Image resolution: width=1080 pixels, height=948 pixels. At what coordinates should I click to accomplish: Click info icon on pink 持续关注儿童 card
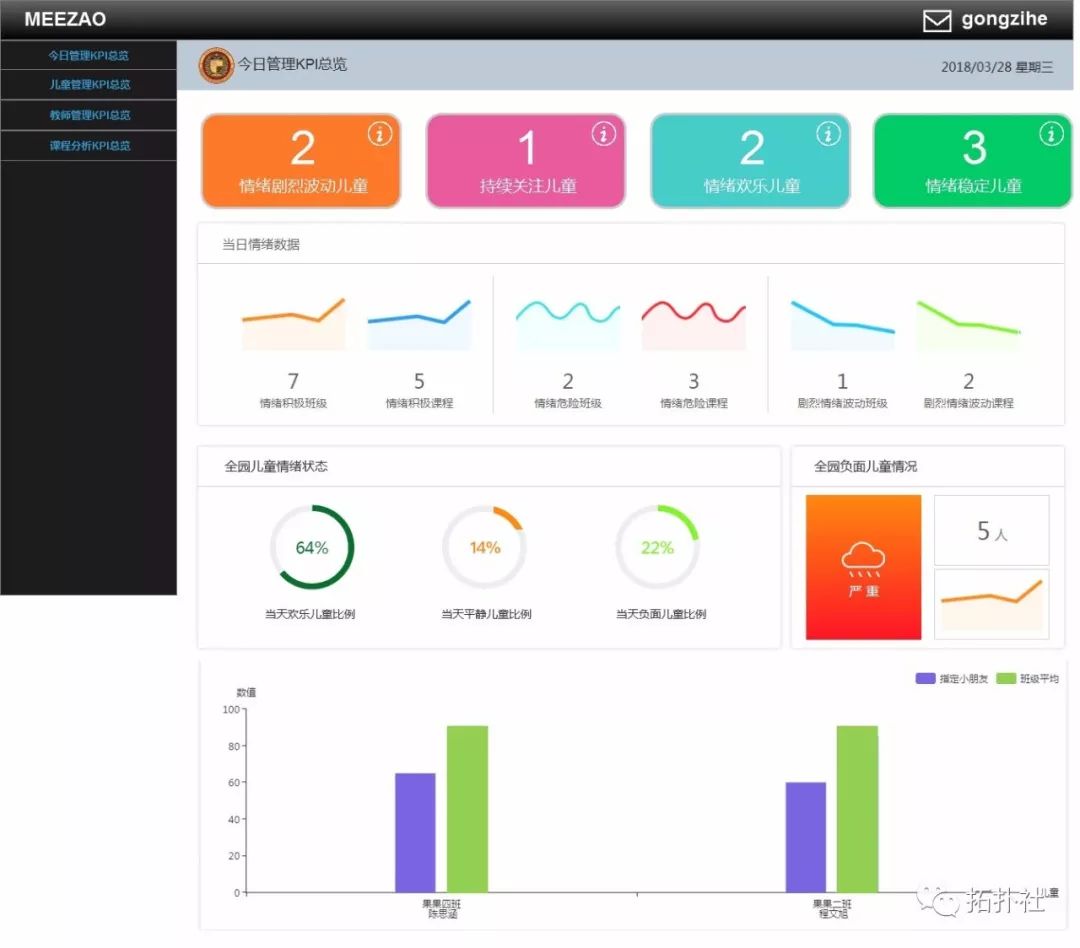coord(604,134)
